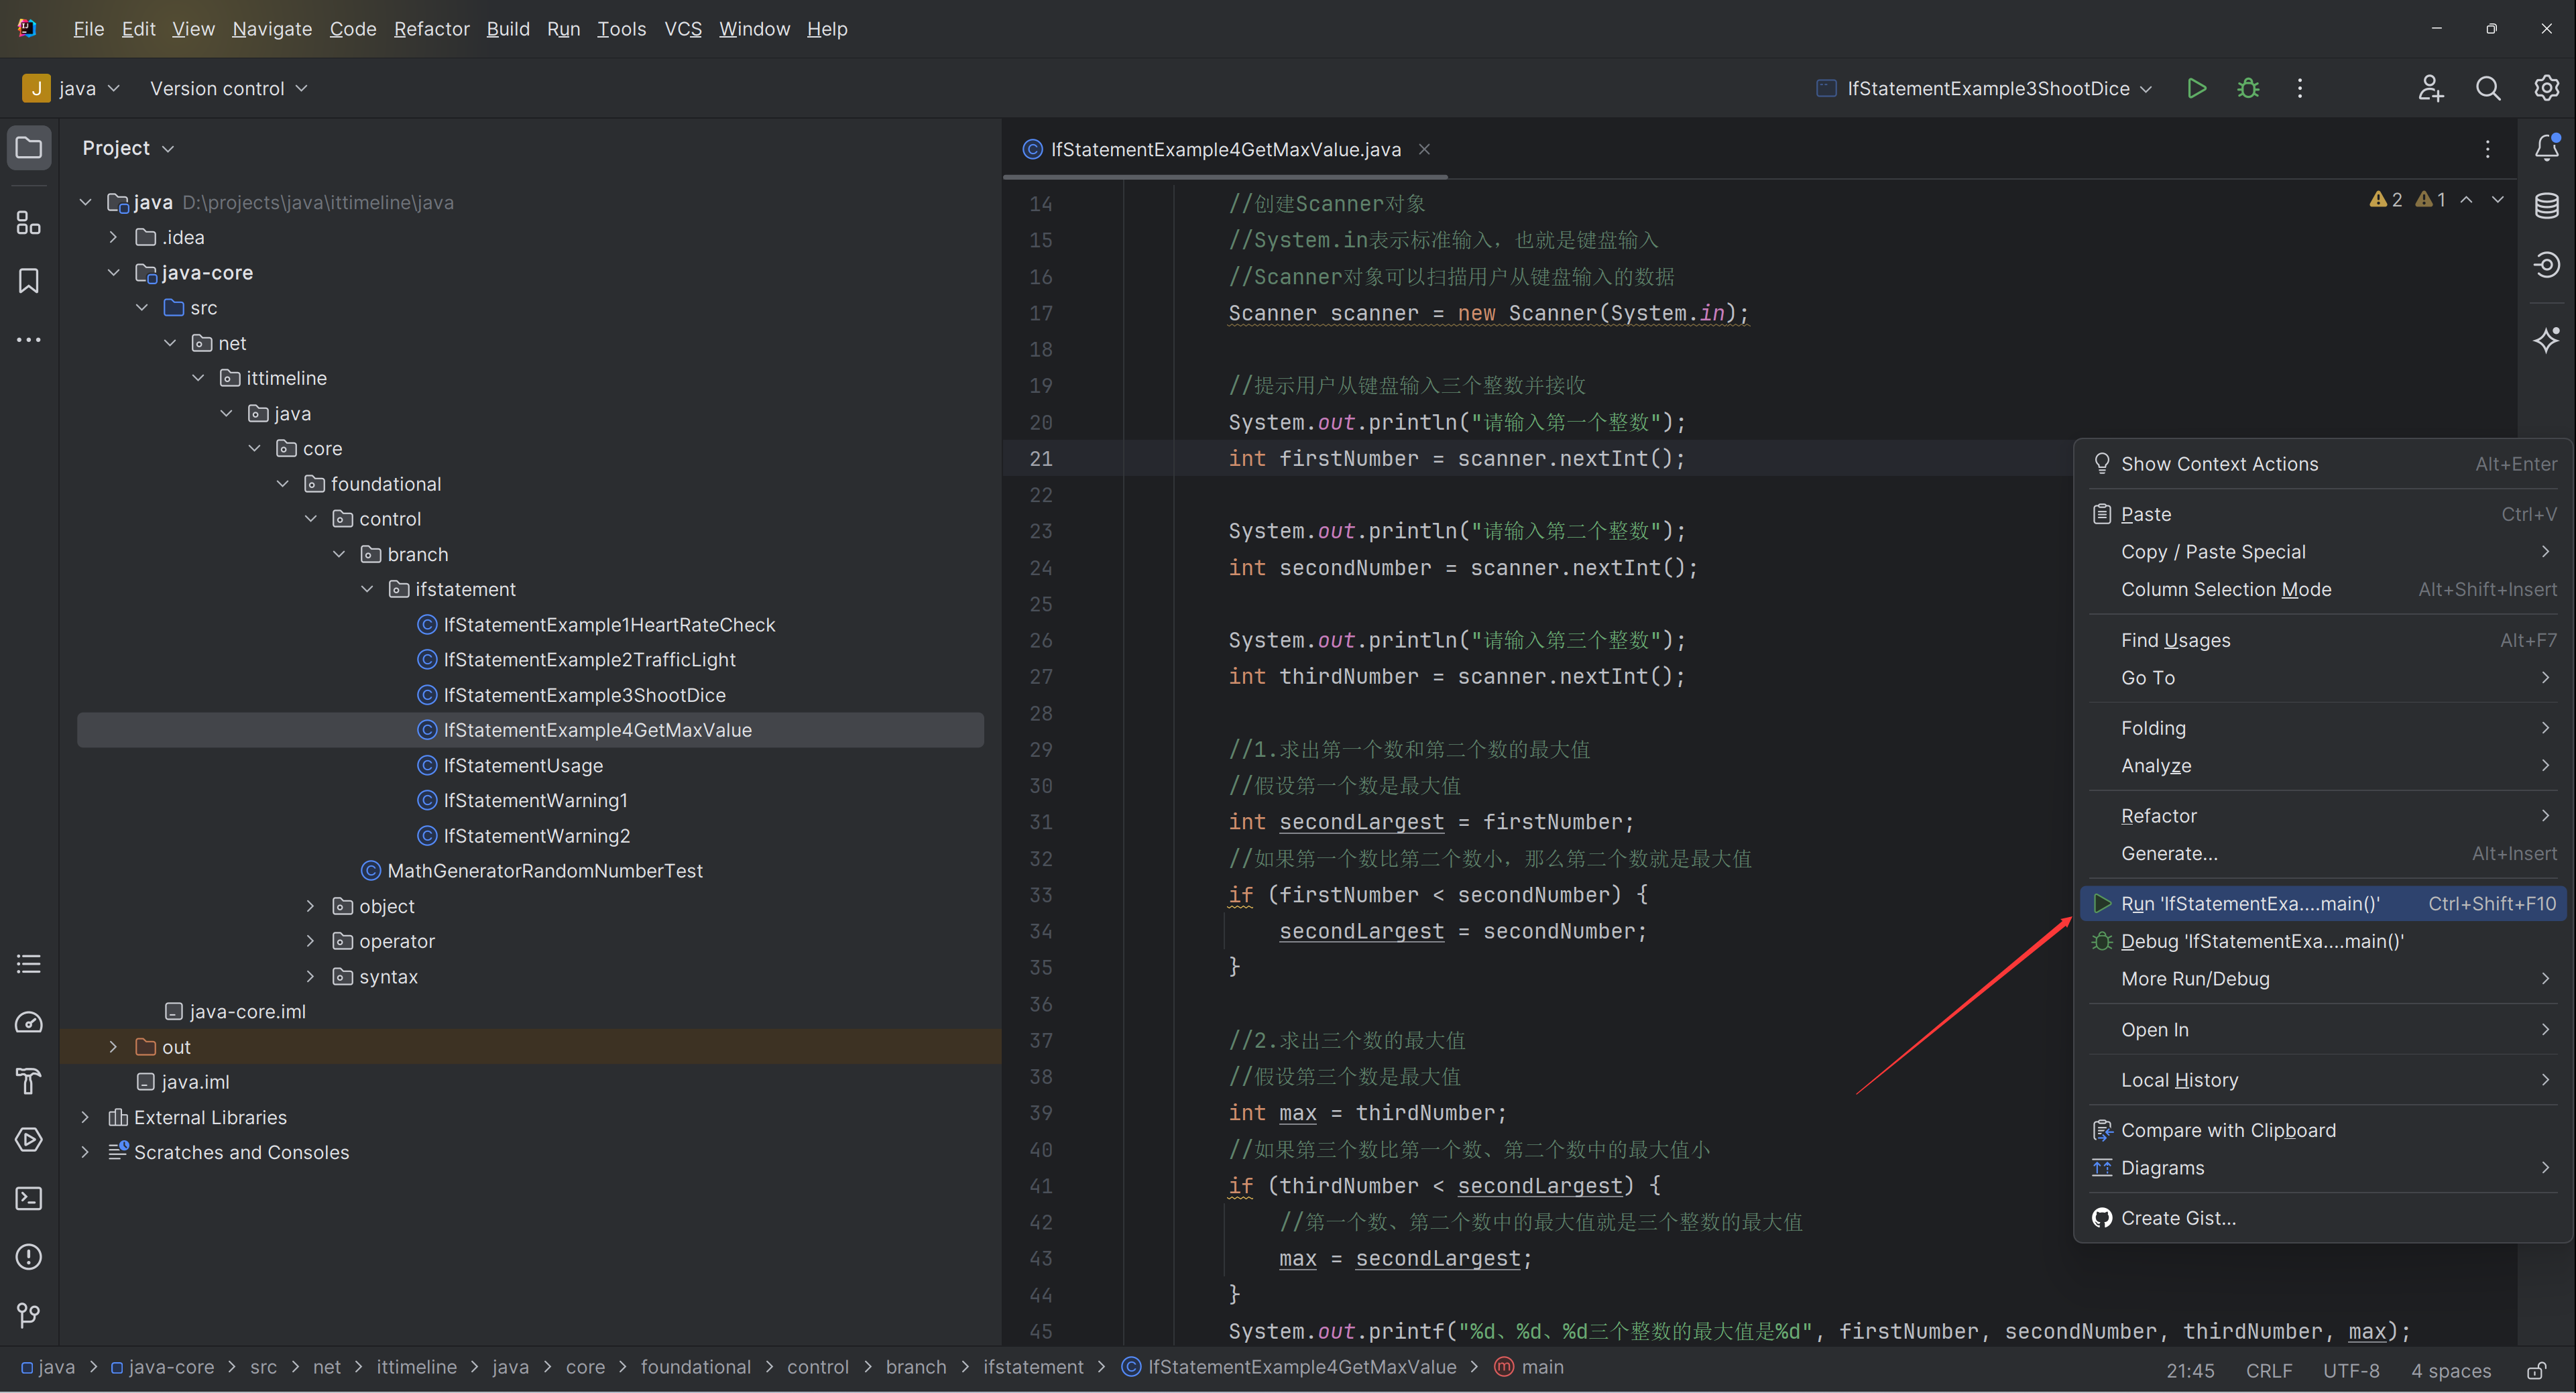Expand the out folder
The image size is (2576, 1393).
(x=113, y=1047)
